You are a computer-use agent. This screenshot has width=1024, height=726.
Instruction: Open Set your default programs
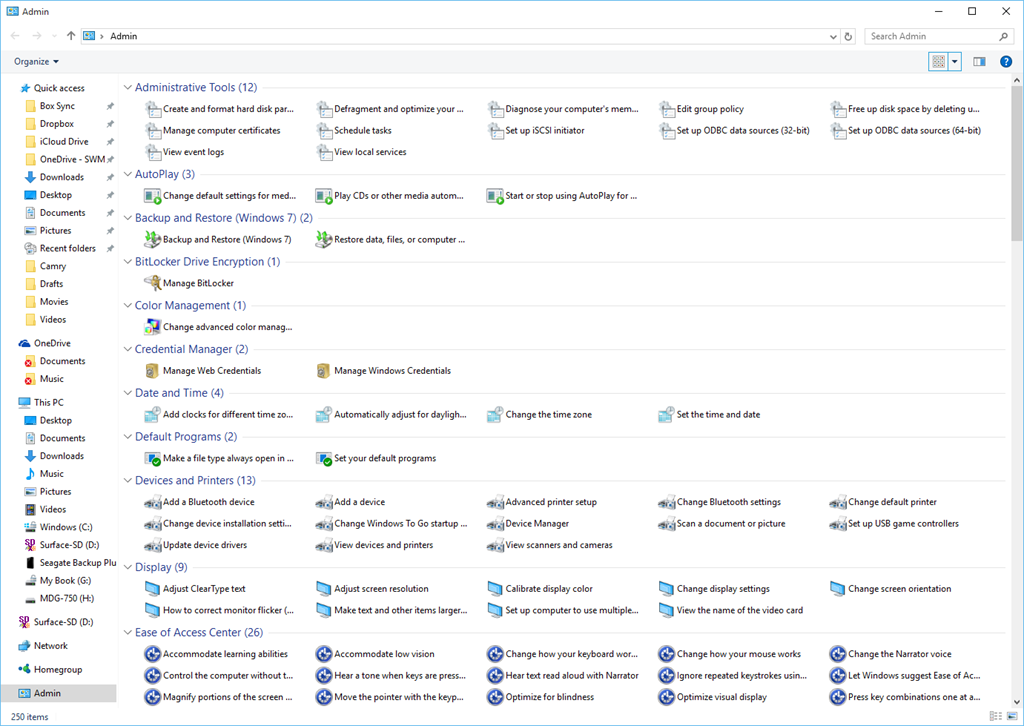pyautogui.click(x=384, y=459)
